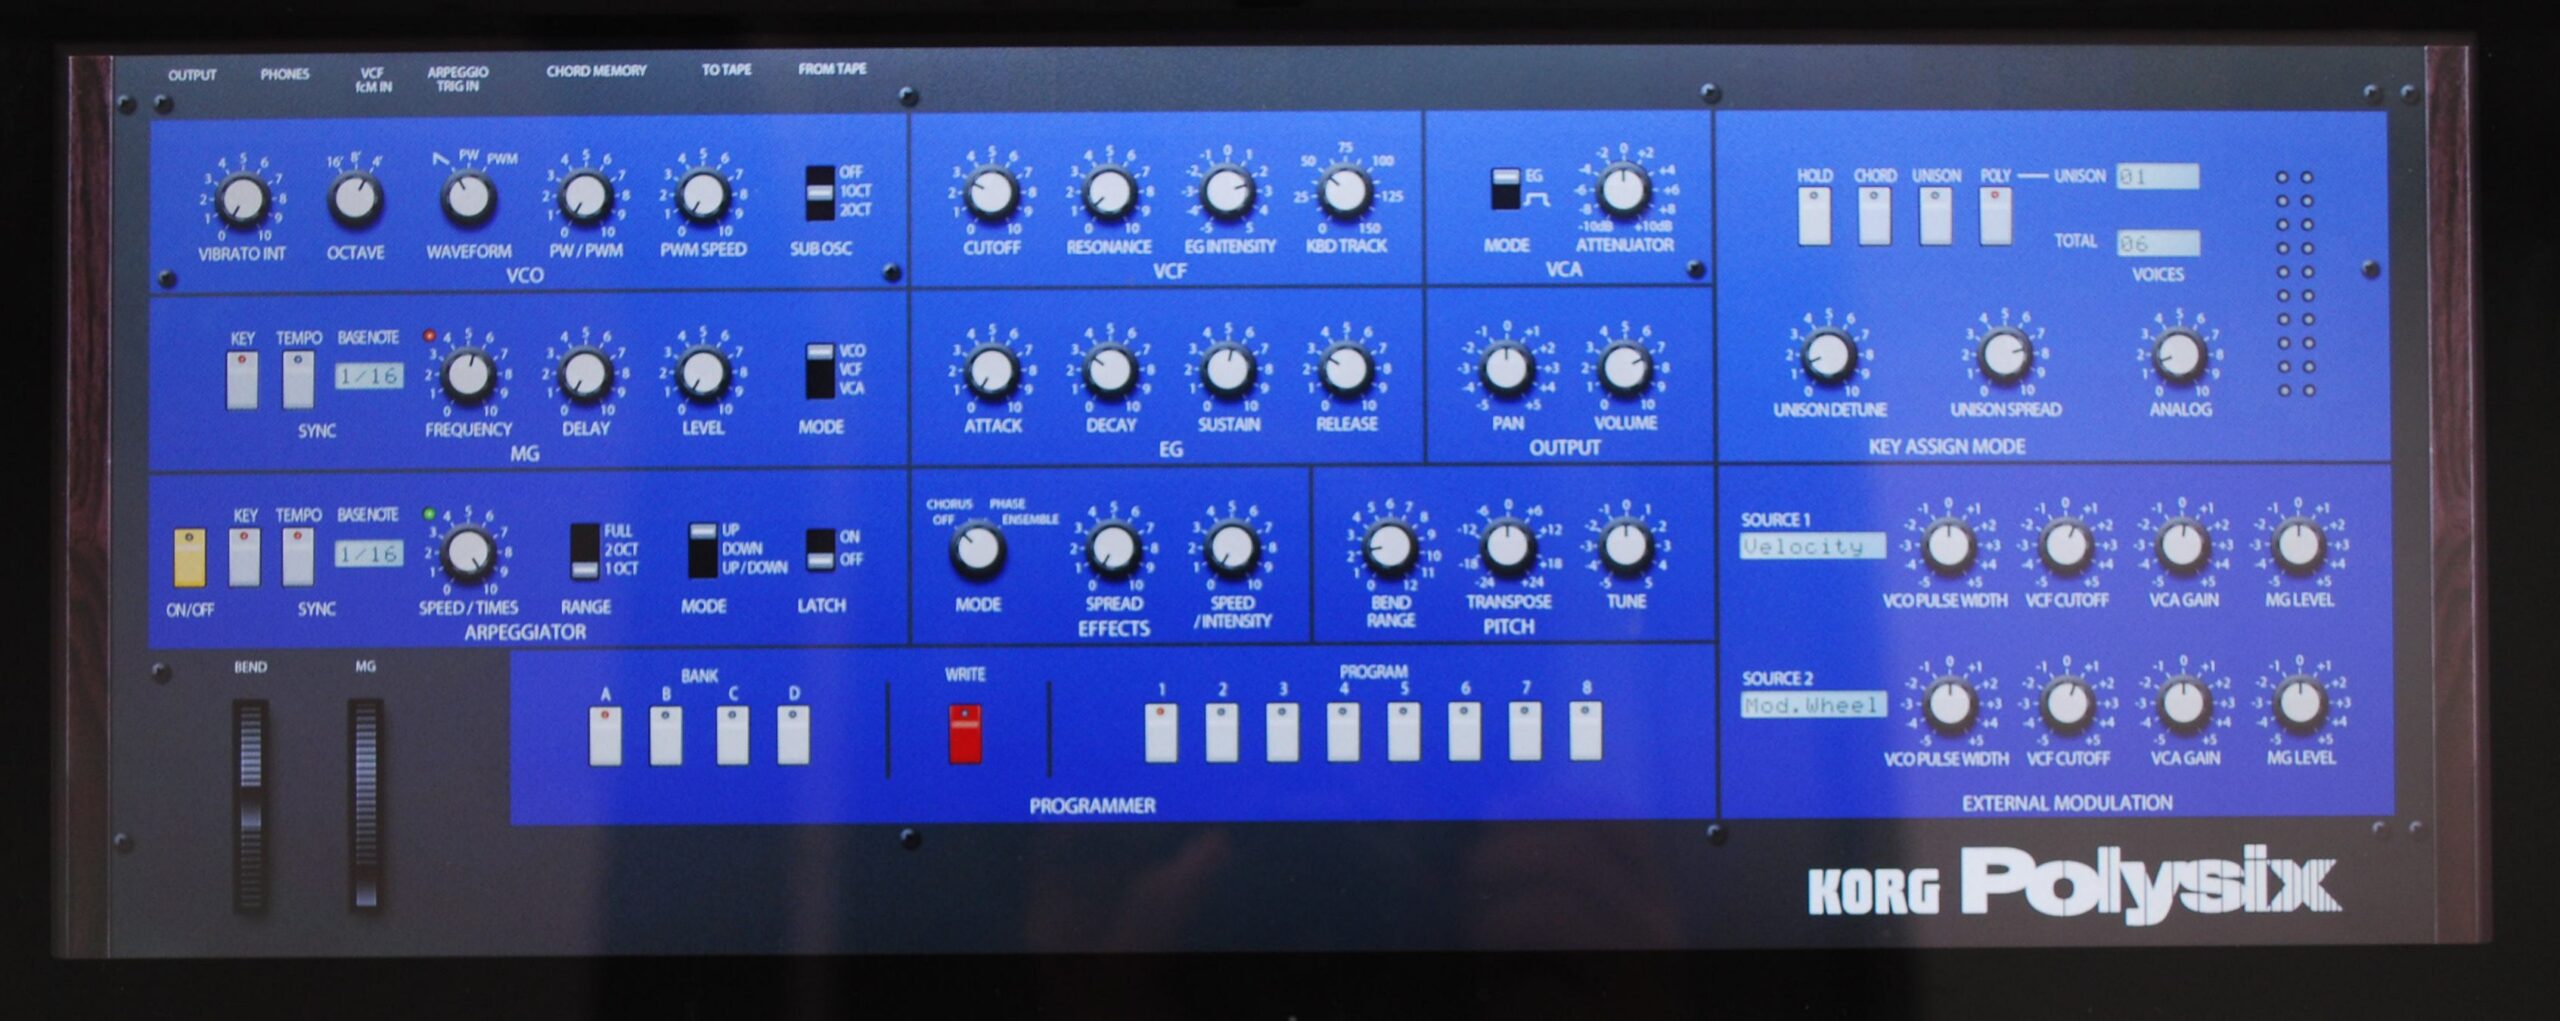The width and height of the screenshot is (2560, 1021).
Task: Toggle the Arpeggiator Range switch
Action: (585, 550)
